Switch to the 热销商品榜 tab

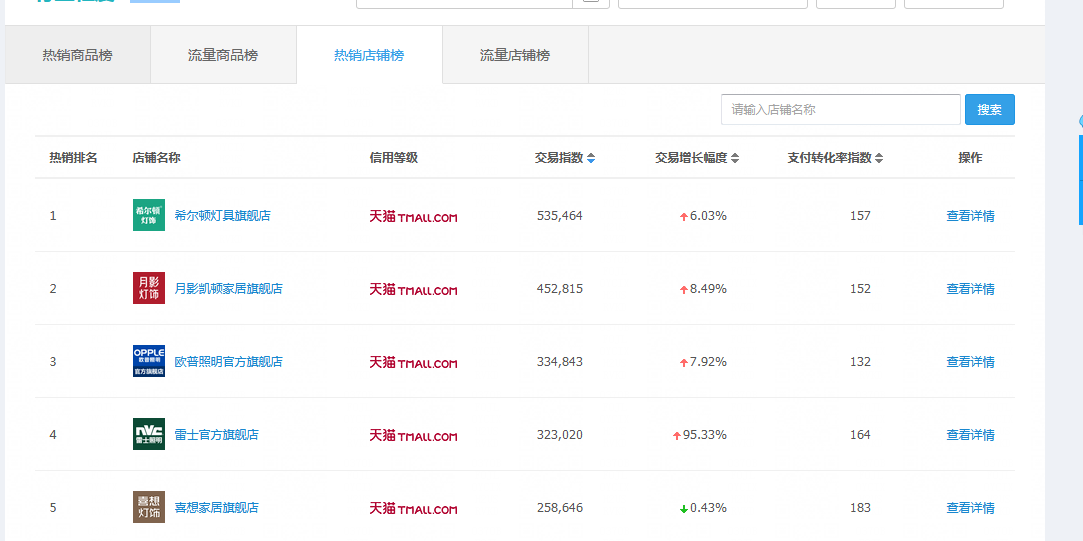click(77, 55)
